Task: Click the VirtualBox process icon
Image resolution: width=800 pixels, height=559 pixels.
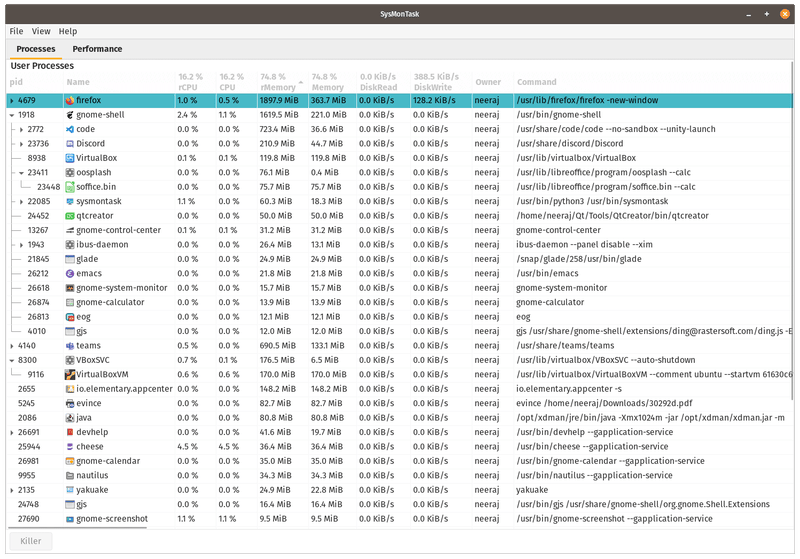Action: coord(69,158)
